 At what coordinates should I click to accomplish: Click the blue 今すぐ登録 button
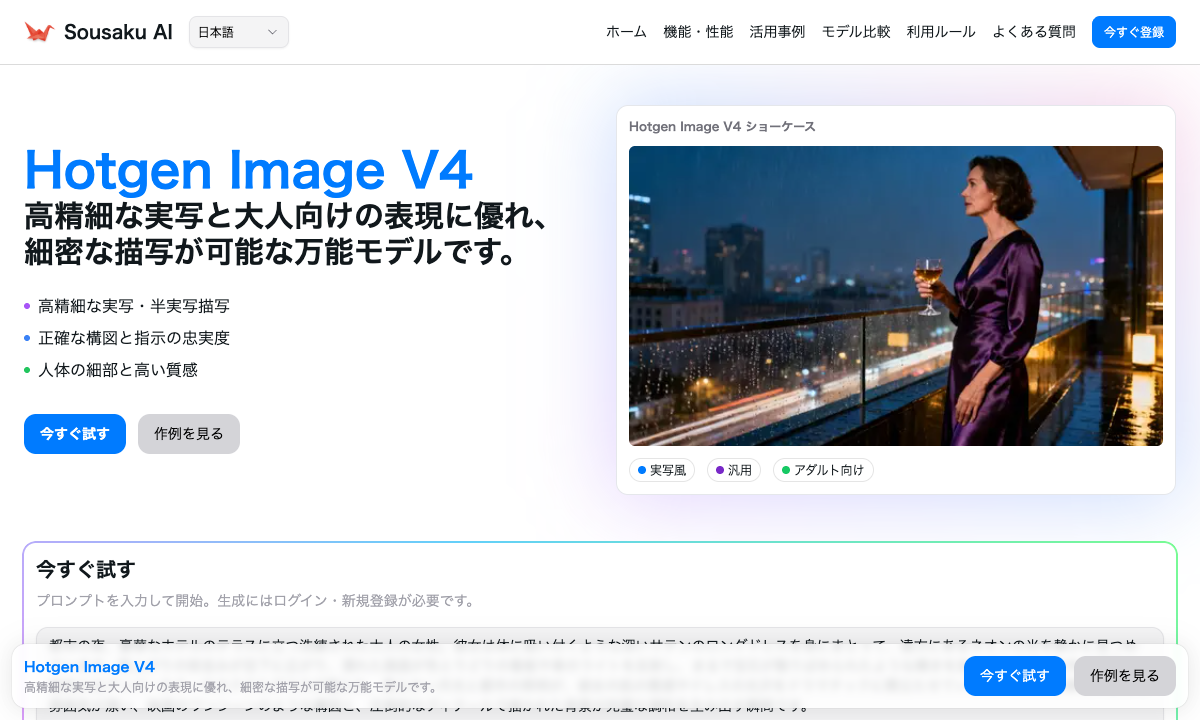pyautogui.click(x=1133, y=31)
